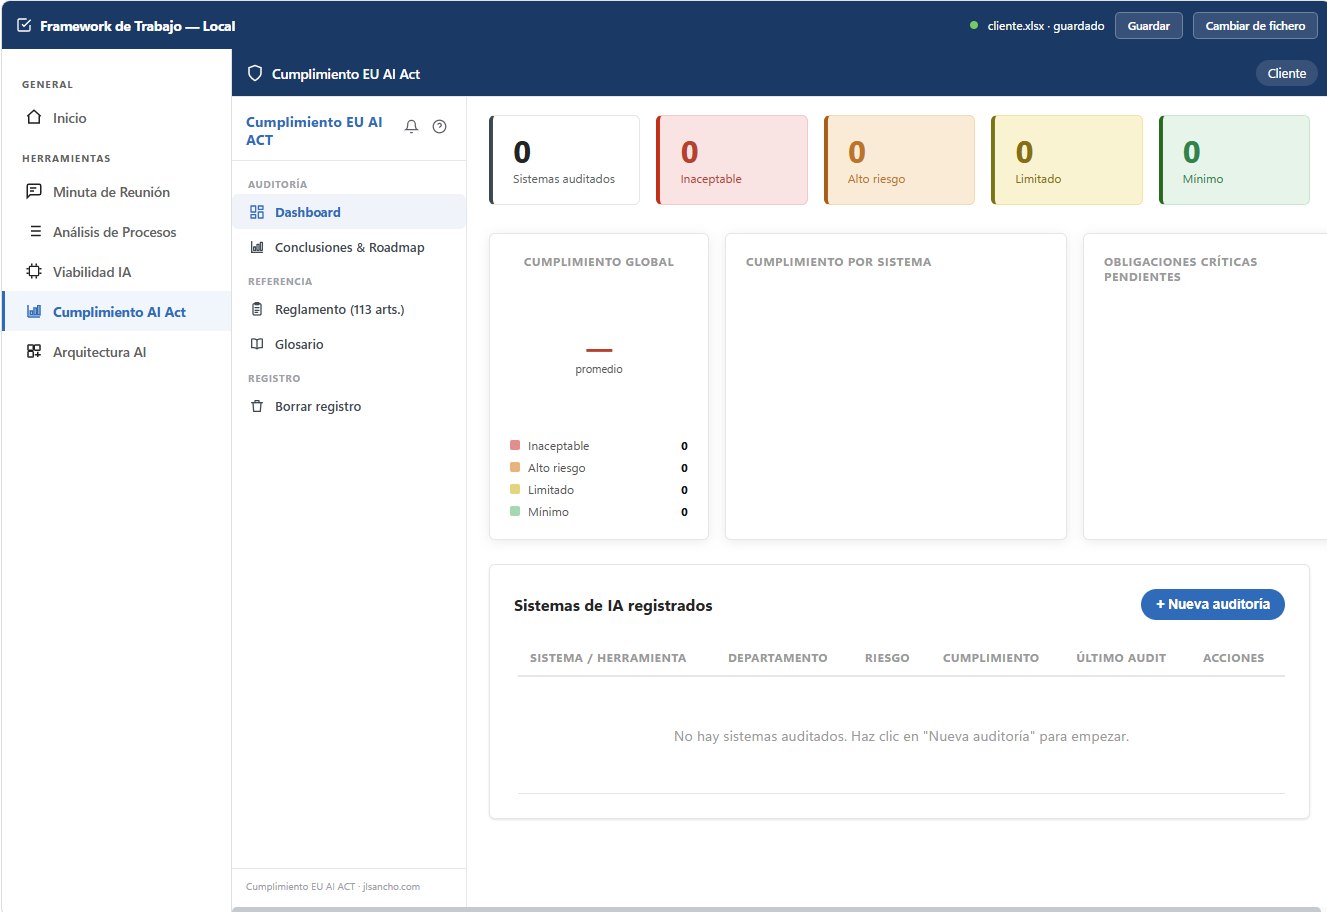Click the notification bell icon
The image size is (1327, 912).
pyautogui.click(x=411, y=127)
